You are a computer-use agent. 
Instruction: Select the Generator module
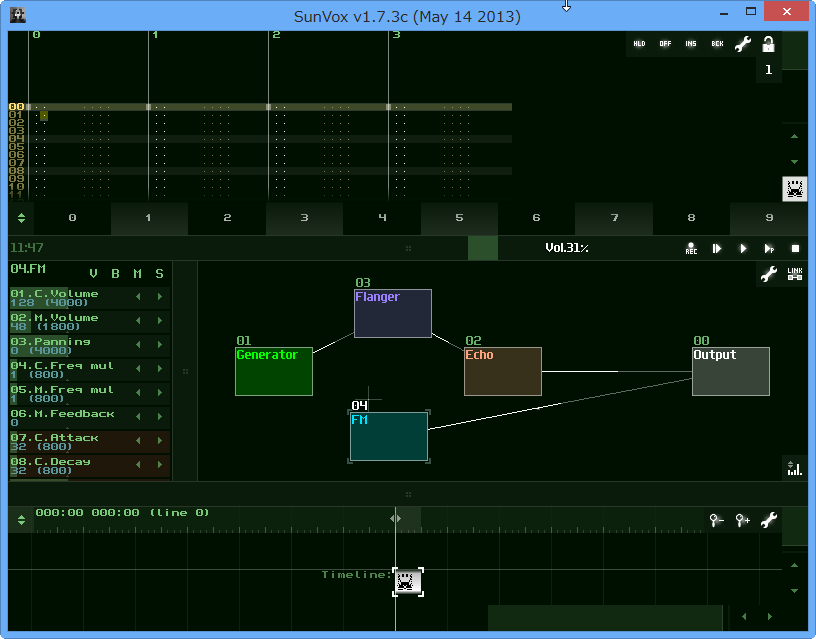pos(274,372)
